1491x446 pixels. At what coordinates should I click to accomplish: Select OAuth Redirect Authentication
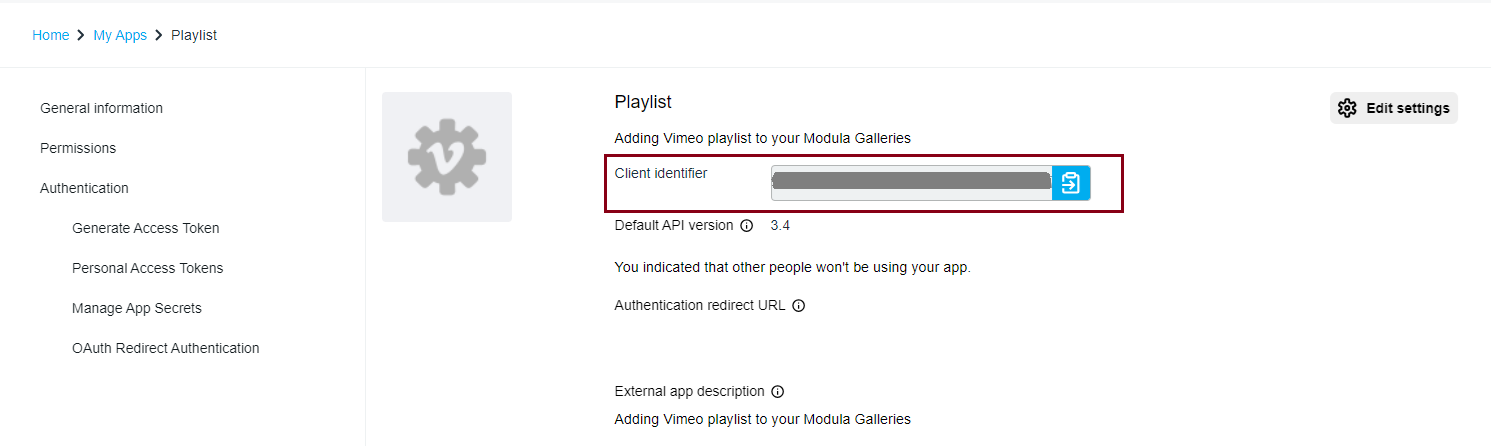pyautogui.click(x=165, y=348)
